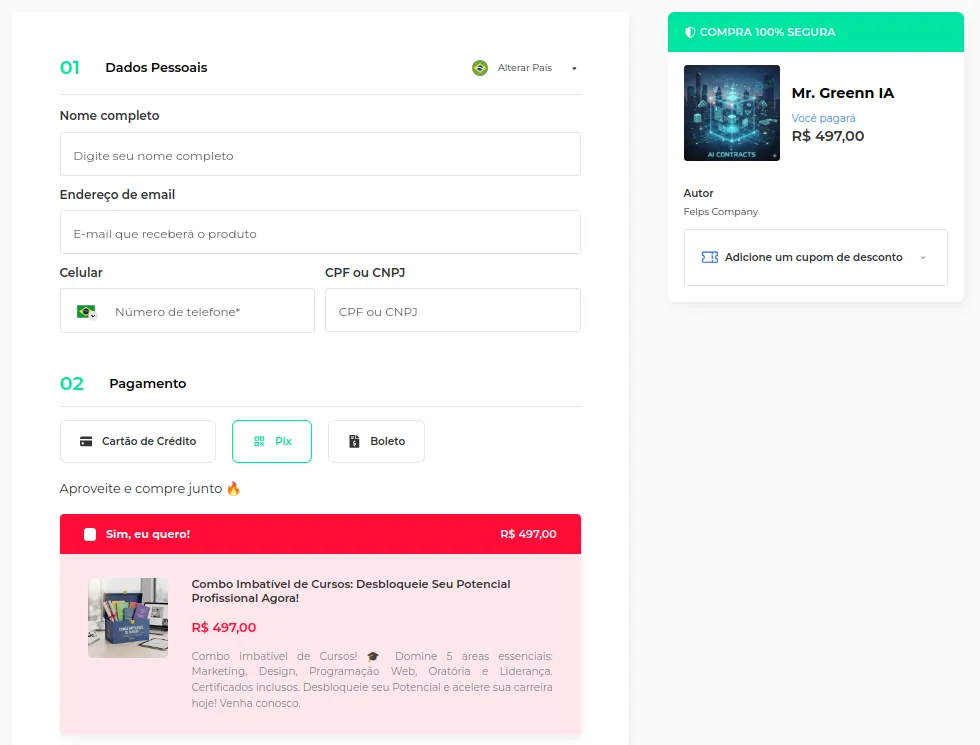Click the 'Dados Pessoais' section heading

[x=156, y=68]
